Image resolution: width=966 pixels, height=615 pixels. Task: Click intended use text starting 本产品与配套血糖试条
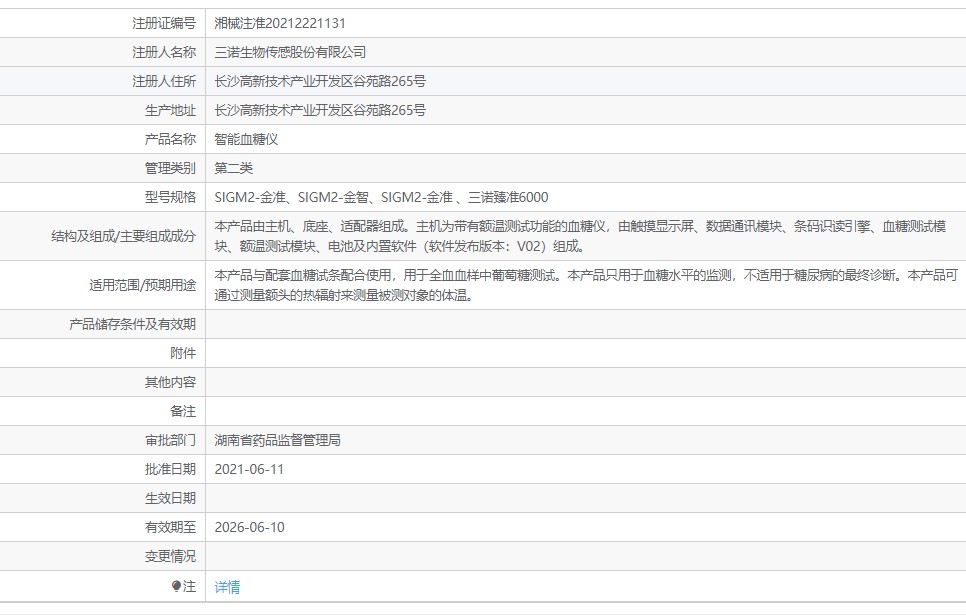tap(586, 285)
